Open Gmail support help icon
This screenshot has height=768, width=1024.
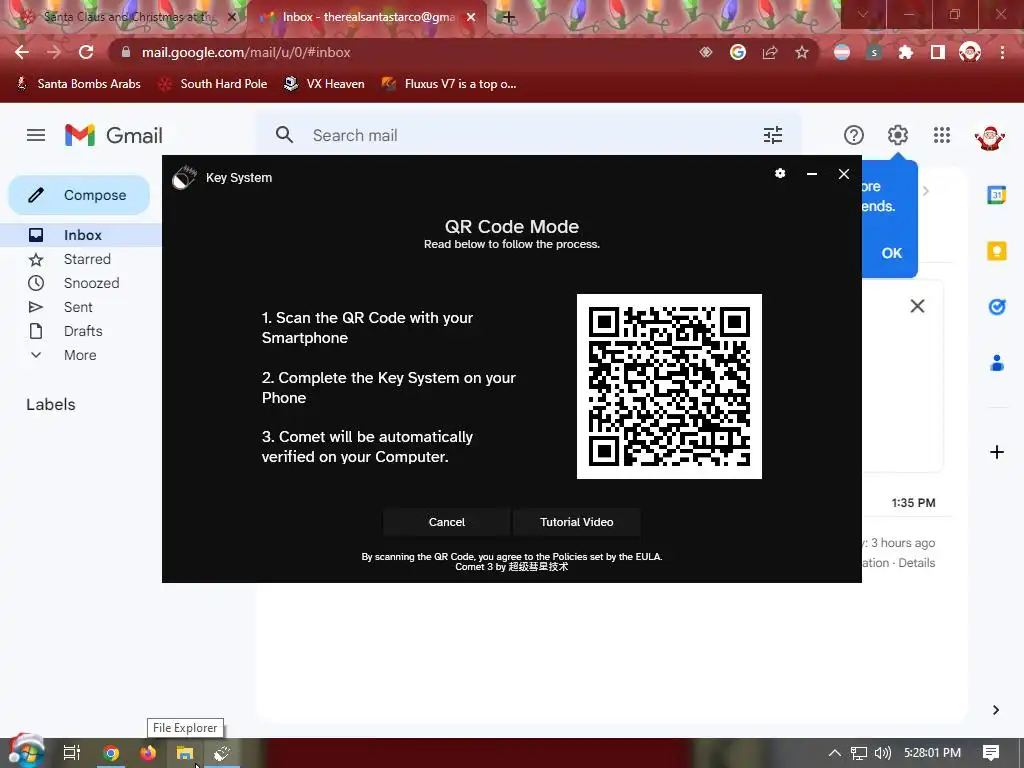coord(854,135)
